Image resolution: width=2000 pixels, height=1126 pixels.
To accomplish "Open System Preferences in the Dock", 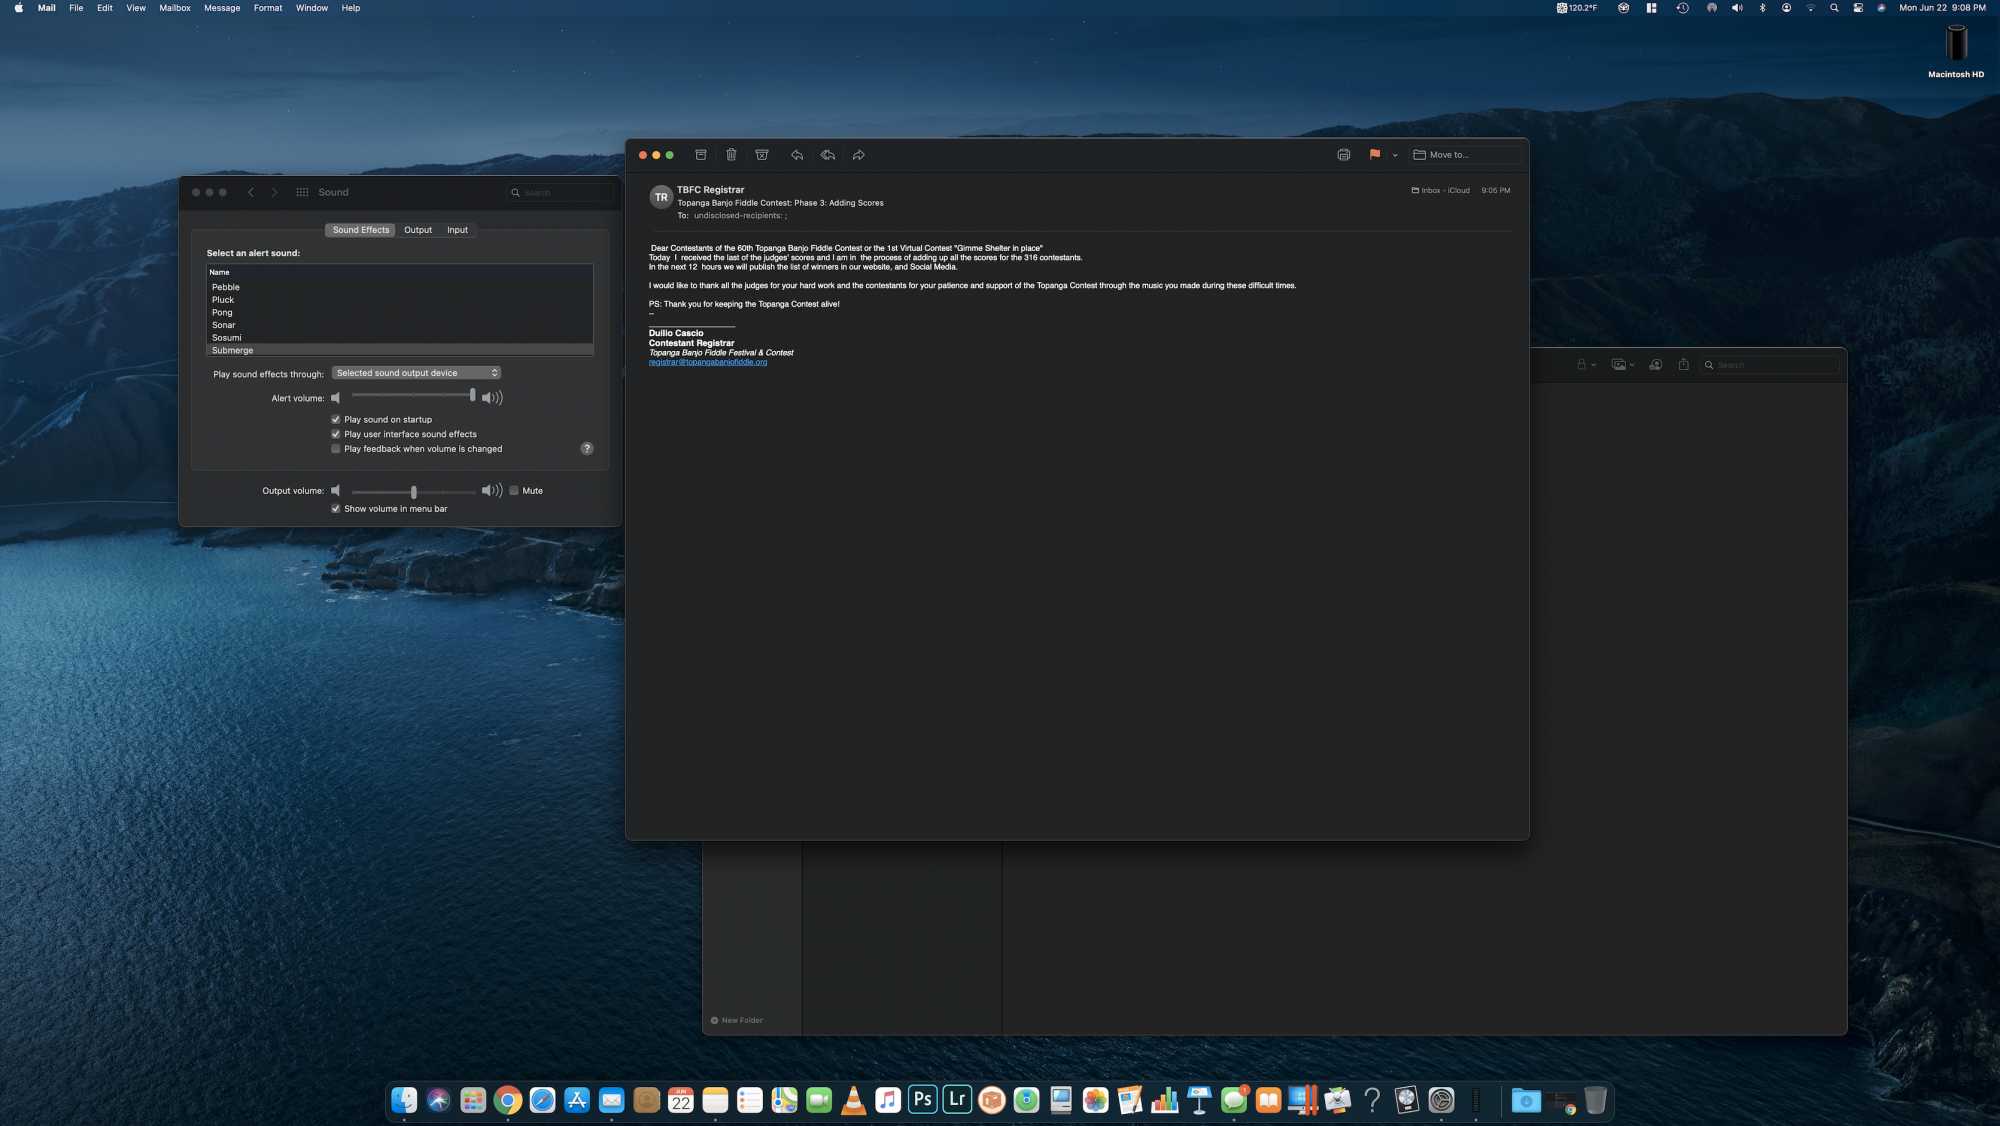I will click(1441, 1100).
